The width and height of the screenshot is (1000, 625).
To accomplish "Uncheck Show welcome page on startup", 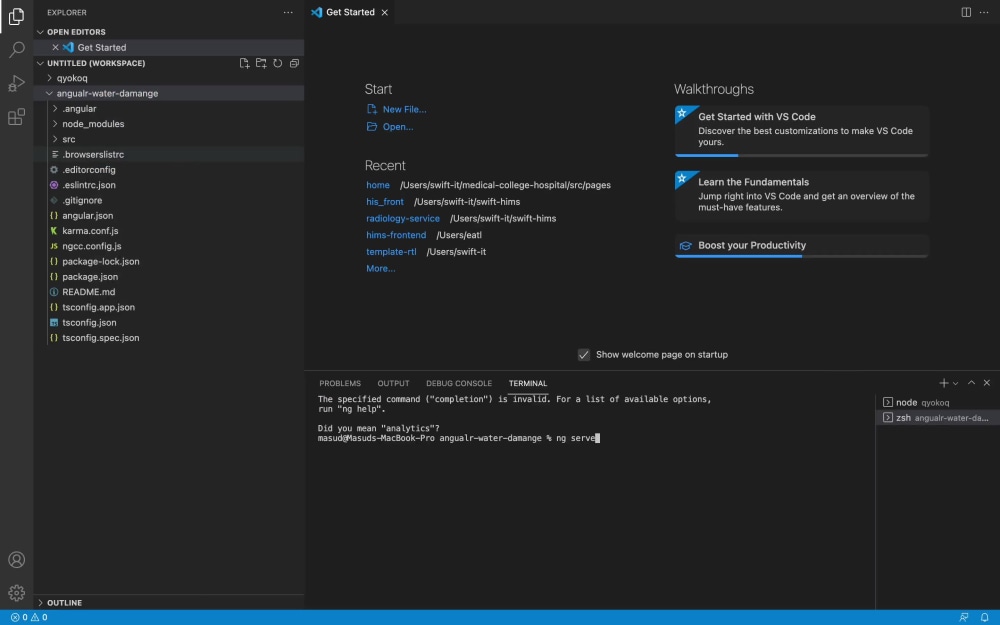I will pos(584,354).
